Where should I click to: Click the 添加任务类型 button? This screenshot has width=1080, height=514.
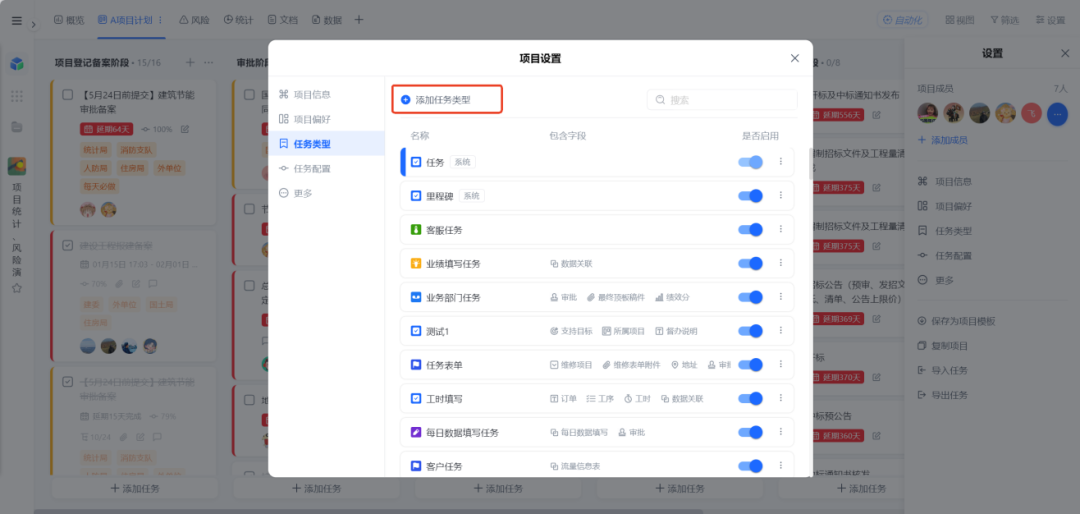click(446, 100)
